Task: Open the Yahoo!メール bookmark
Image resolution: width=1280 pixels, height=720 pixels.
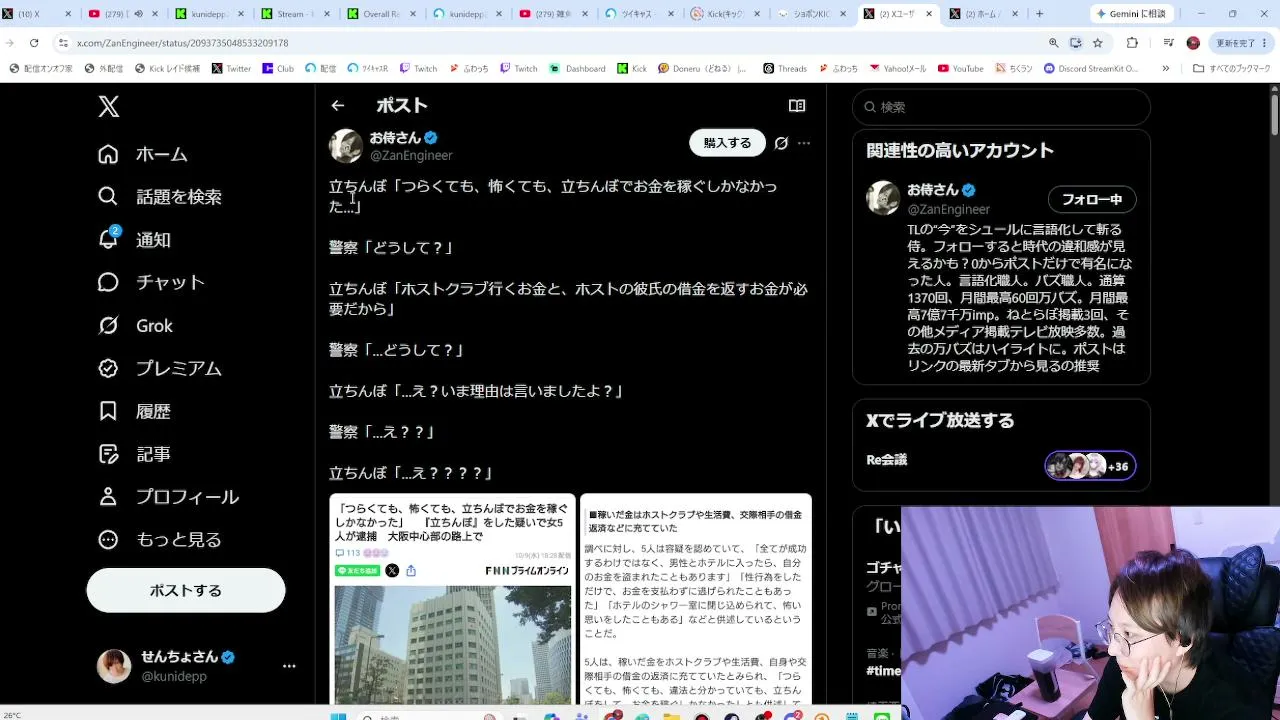Action: (x=898, y=69)
